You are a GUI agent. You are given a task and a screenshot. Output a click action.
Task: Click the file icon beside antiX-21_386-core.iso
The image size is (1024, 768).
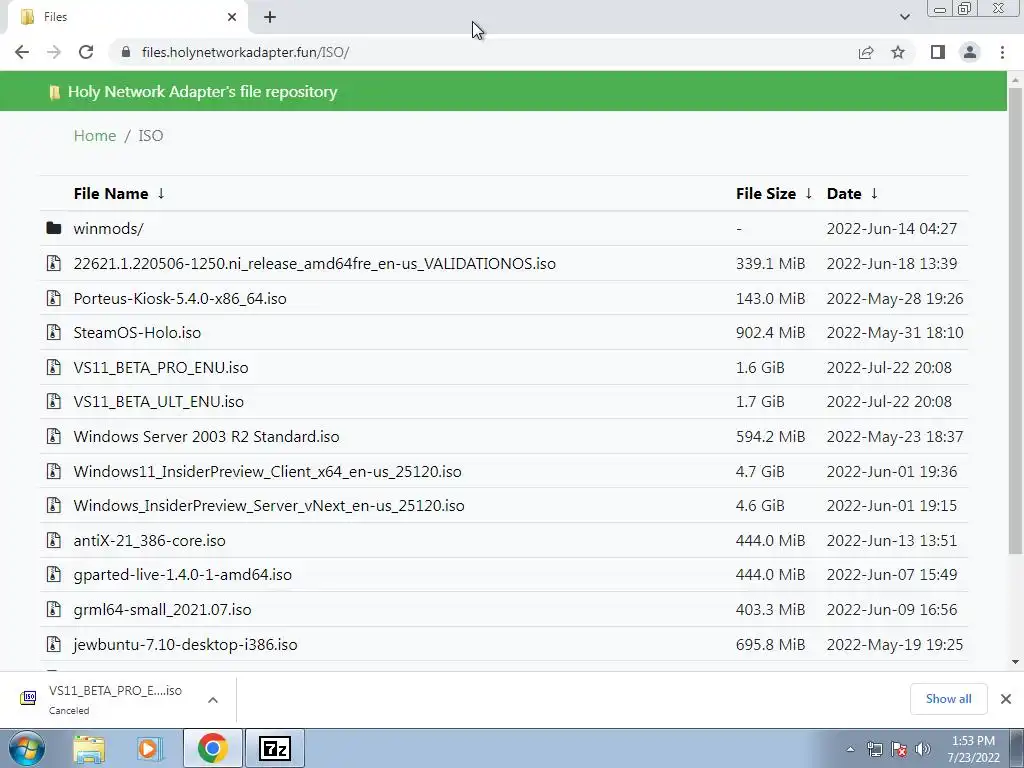coord(54,540)
